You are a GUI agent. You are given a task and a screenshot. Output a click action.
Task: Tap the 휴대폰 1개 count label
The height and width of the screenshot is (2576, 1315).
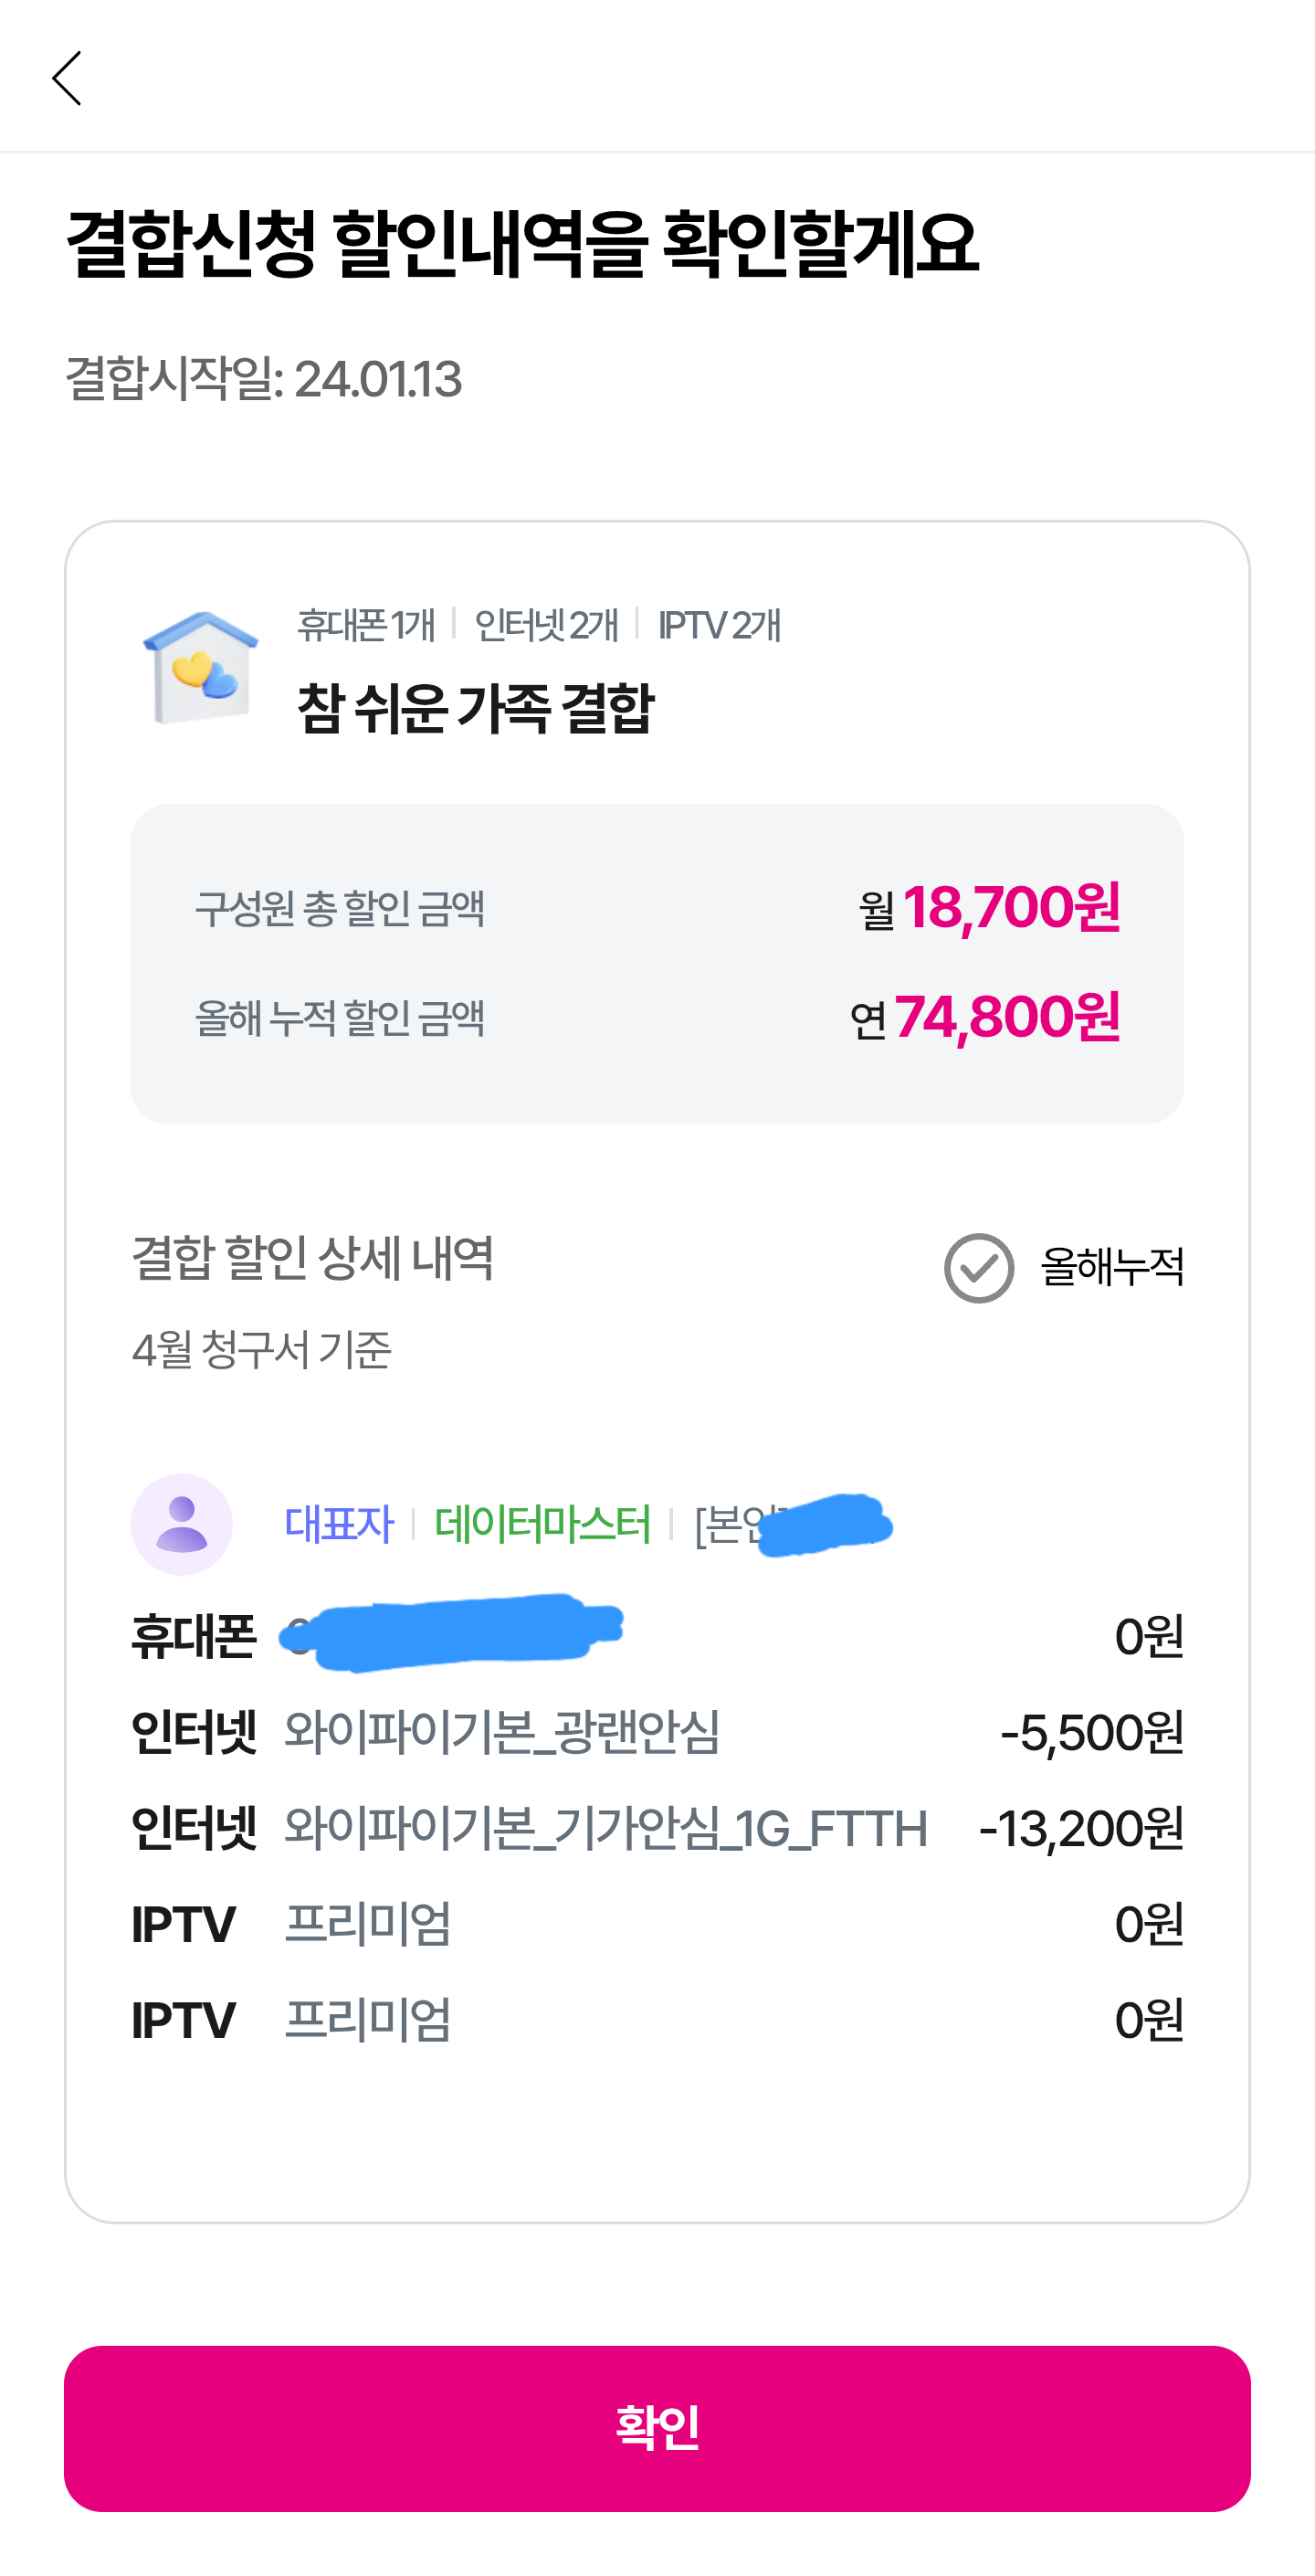(x=366, y=625)
